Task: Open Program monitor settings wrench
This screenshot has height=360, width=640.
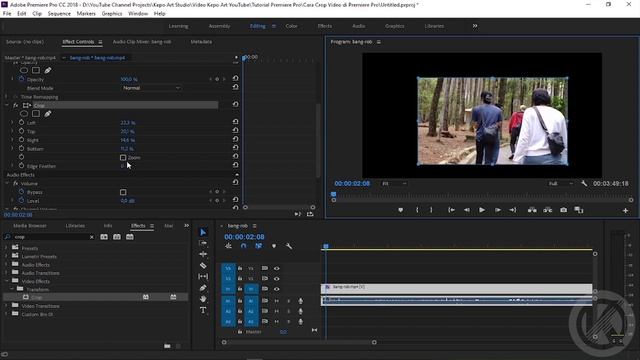Action: [584, 184]
